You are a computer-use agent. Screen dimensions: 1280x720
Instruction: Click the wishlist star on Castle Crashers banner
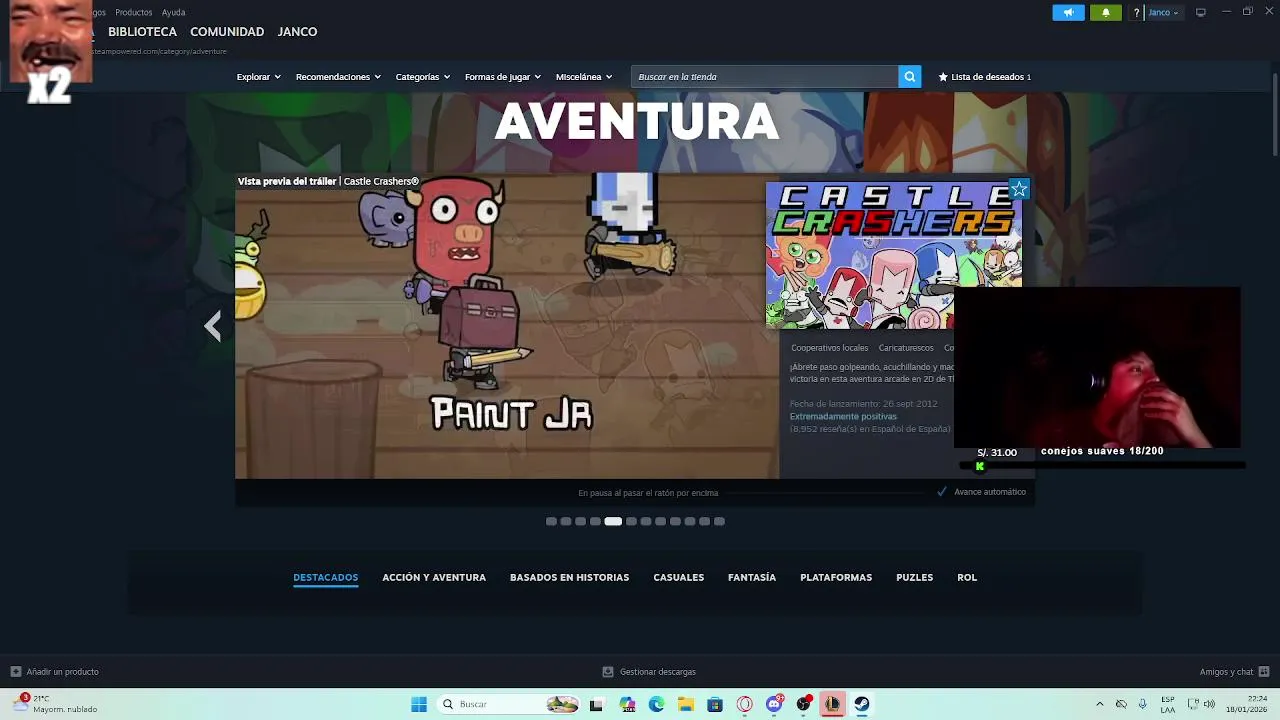point(1019,189)
